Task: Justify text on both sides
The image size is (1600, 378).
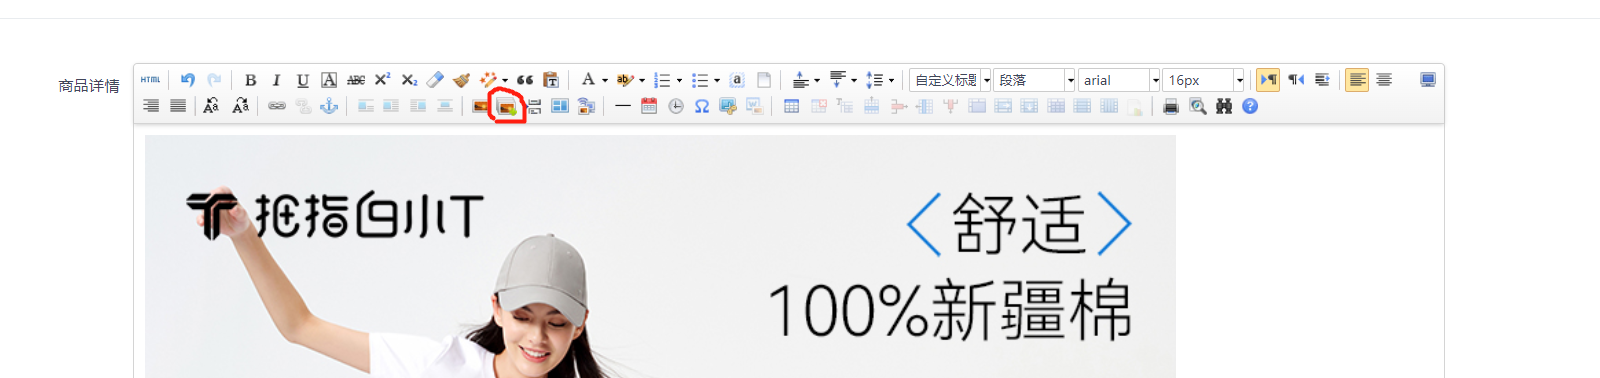Action: (x=178, y=106)
